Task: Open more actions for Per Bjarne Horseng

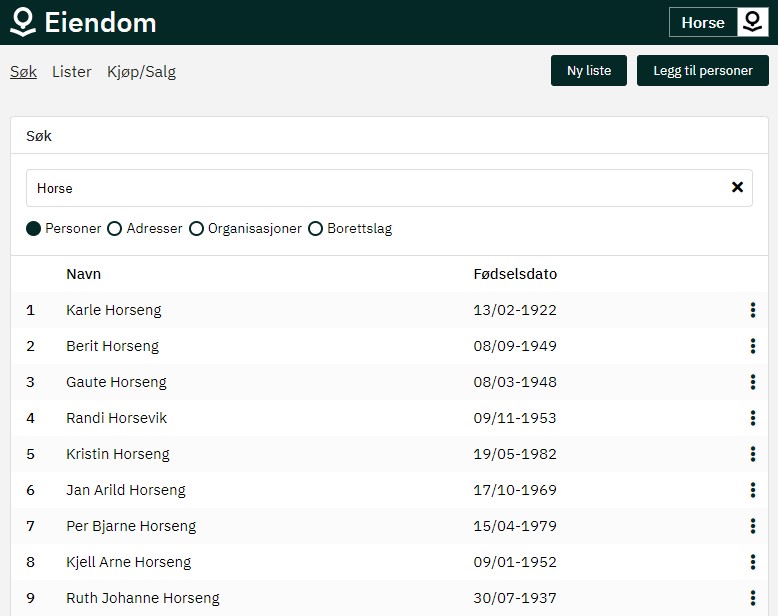Action: point(752,526)
